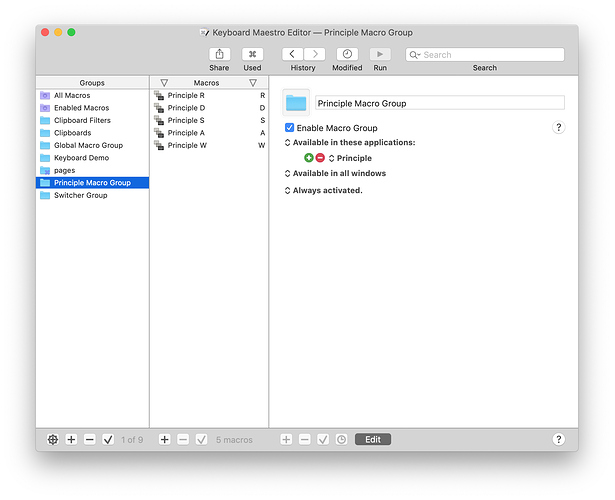Add a new macro group
Image resolution: width=615 pixels, height=500 pixels.
pos(71,440)
